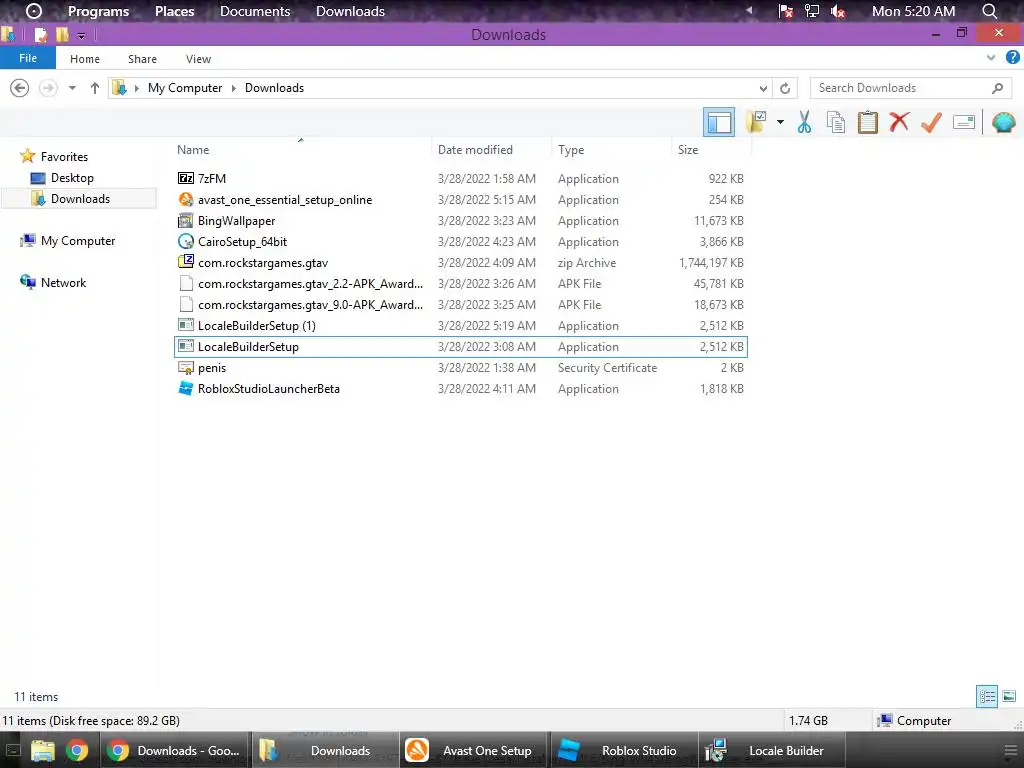Viewport: 1024px width, 768px height.
Task: Click the teal shell icon in toolbar
Action: (x=1004, y=122)
